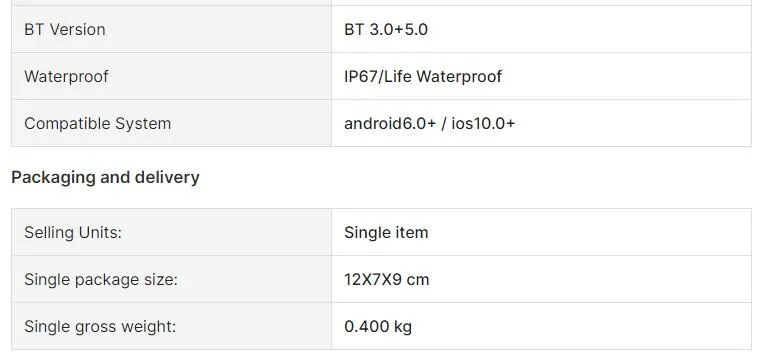761x364 pixels.
Task: Select android6.0+ / ios10.0+ value
Action: [429, 123]
